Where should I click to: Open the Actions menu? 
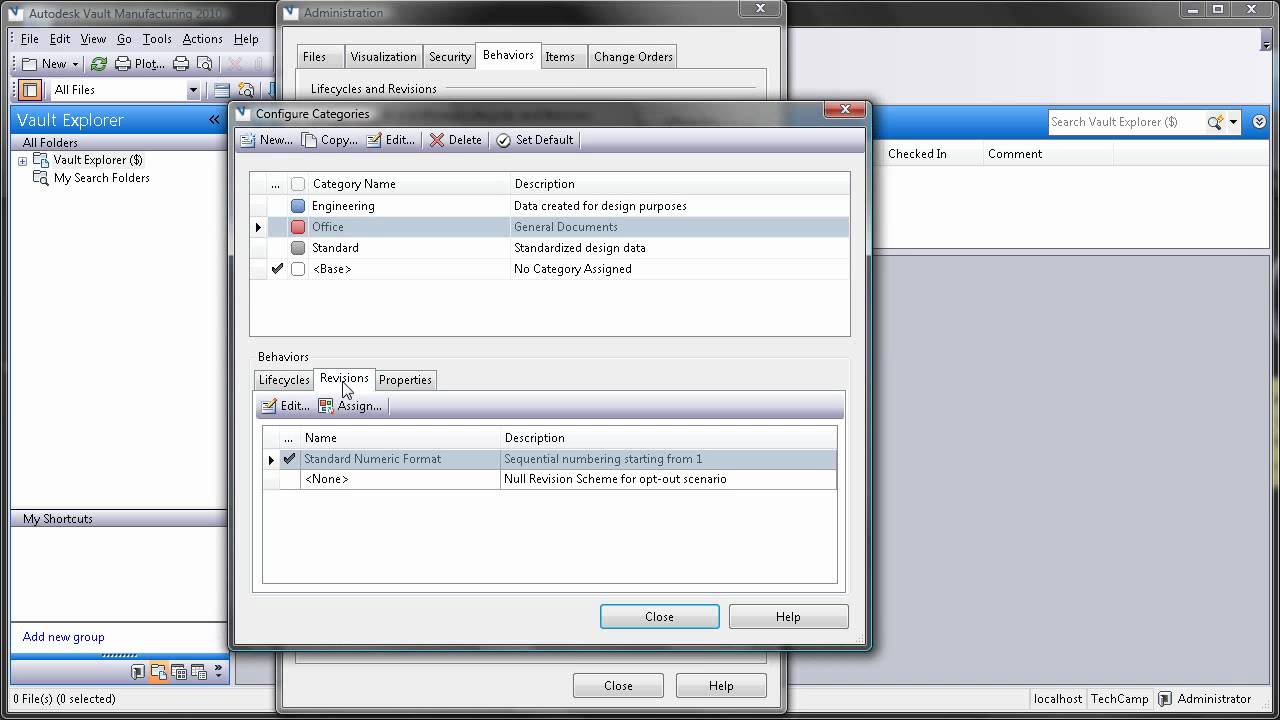tap(202, 39)
